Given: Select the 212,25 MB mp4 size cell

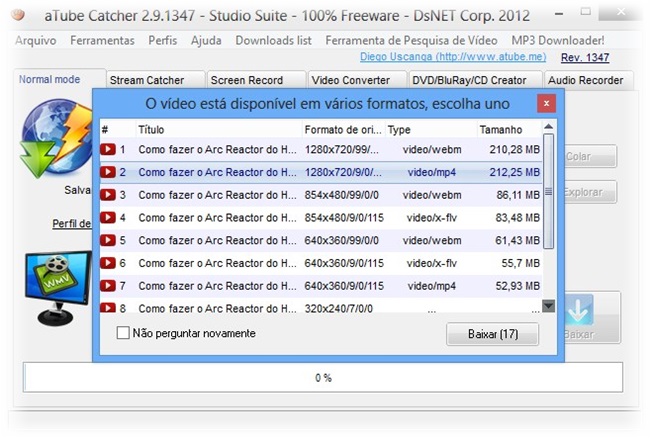Looking at the screenshot, I should click(x=514, y=172).
